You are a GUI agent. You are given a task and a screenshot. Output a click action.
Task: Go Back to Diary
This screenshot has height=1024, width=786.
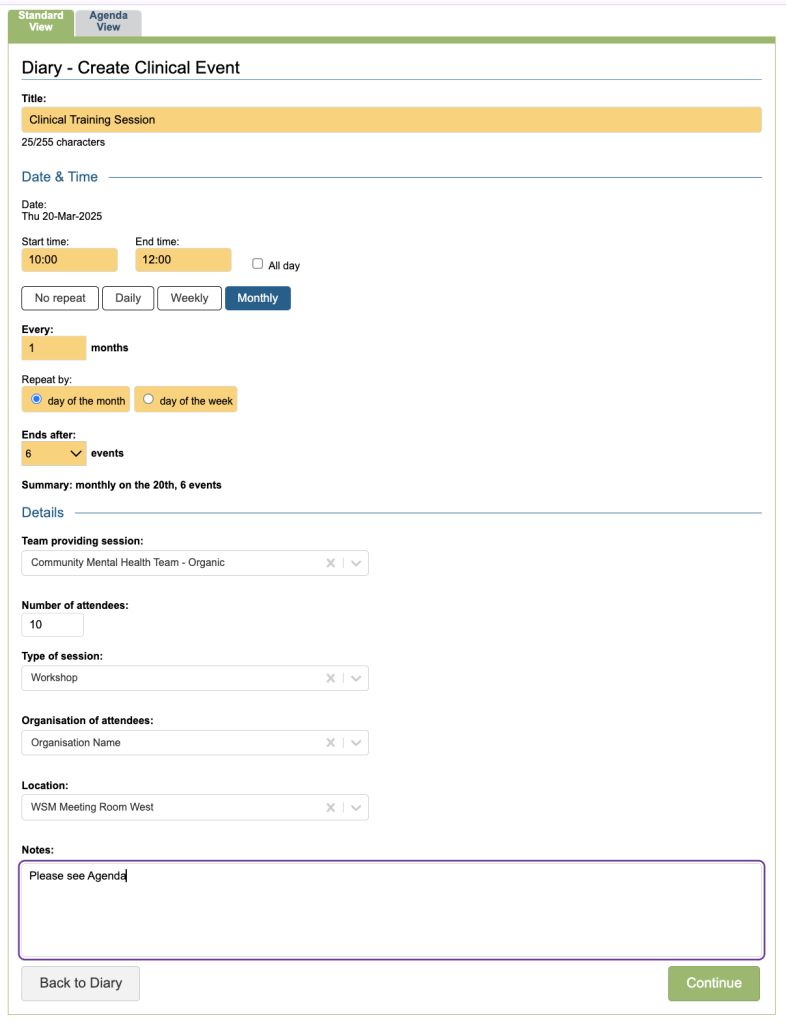pyautogui.click(x=80, y=983)
